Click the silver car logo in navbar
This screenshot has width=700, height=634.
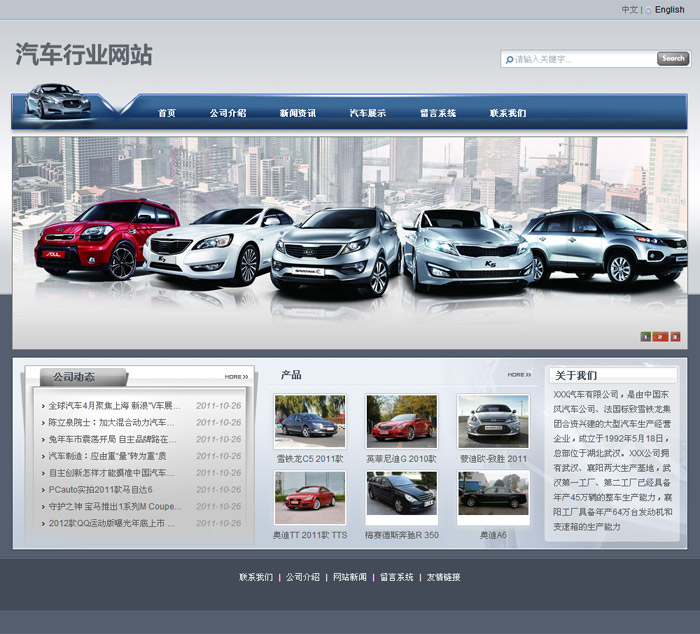[x=58, y=101]
